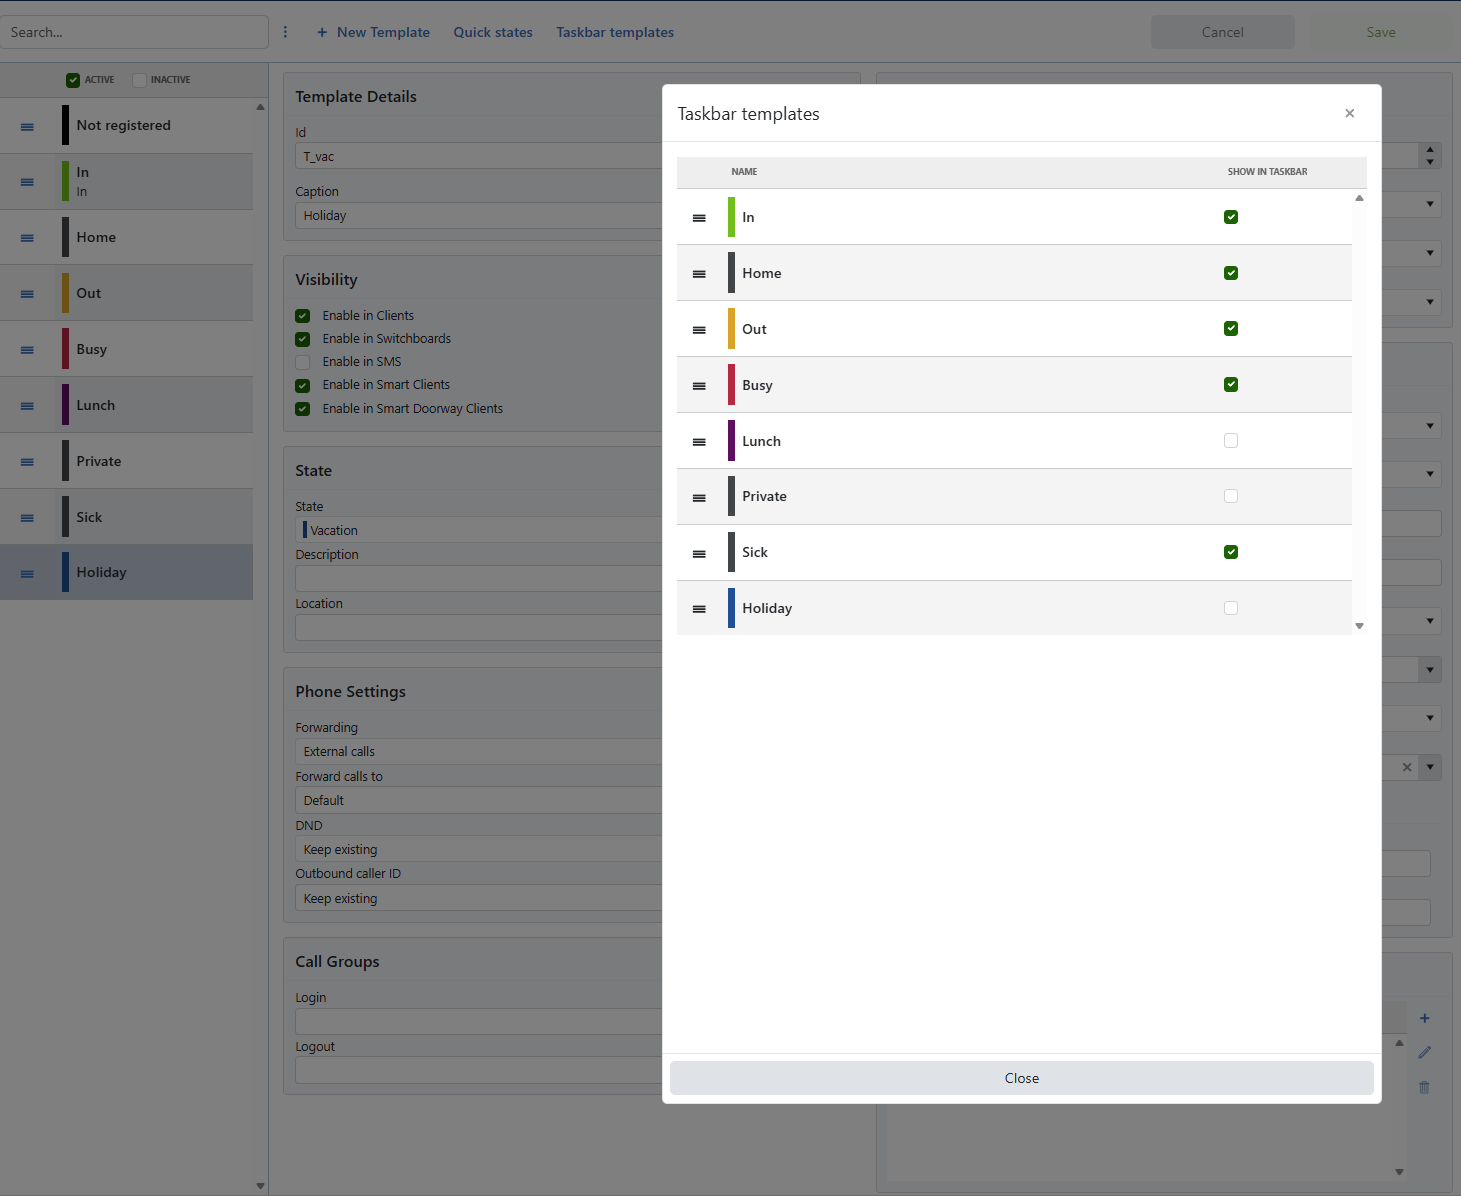Viewport: 1461px width, 1196px height.
Task: Click the green color bar of In row
Action: (731, 217)
